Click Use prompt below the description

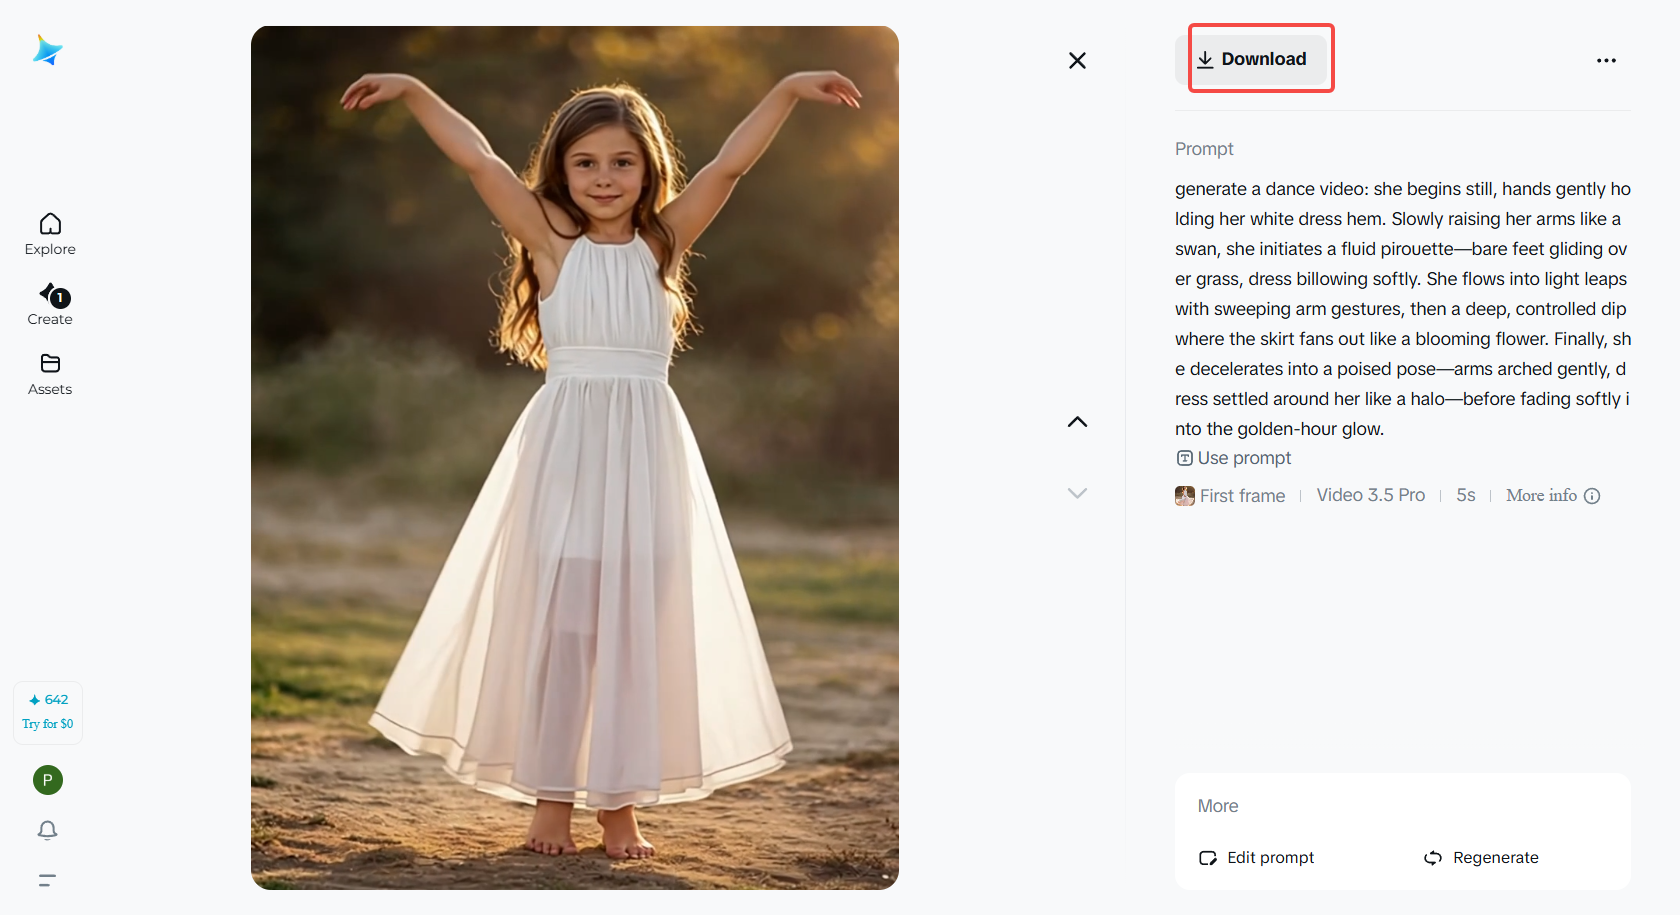(x=1234, y=458)
